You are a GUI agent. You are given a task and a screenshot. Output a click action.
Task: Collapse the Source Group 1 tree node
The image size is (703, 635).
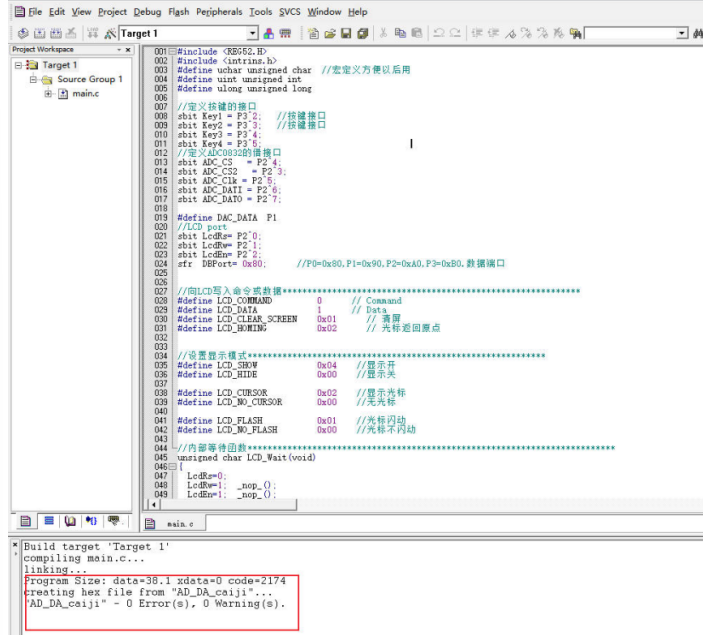point(33,79)
